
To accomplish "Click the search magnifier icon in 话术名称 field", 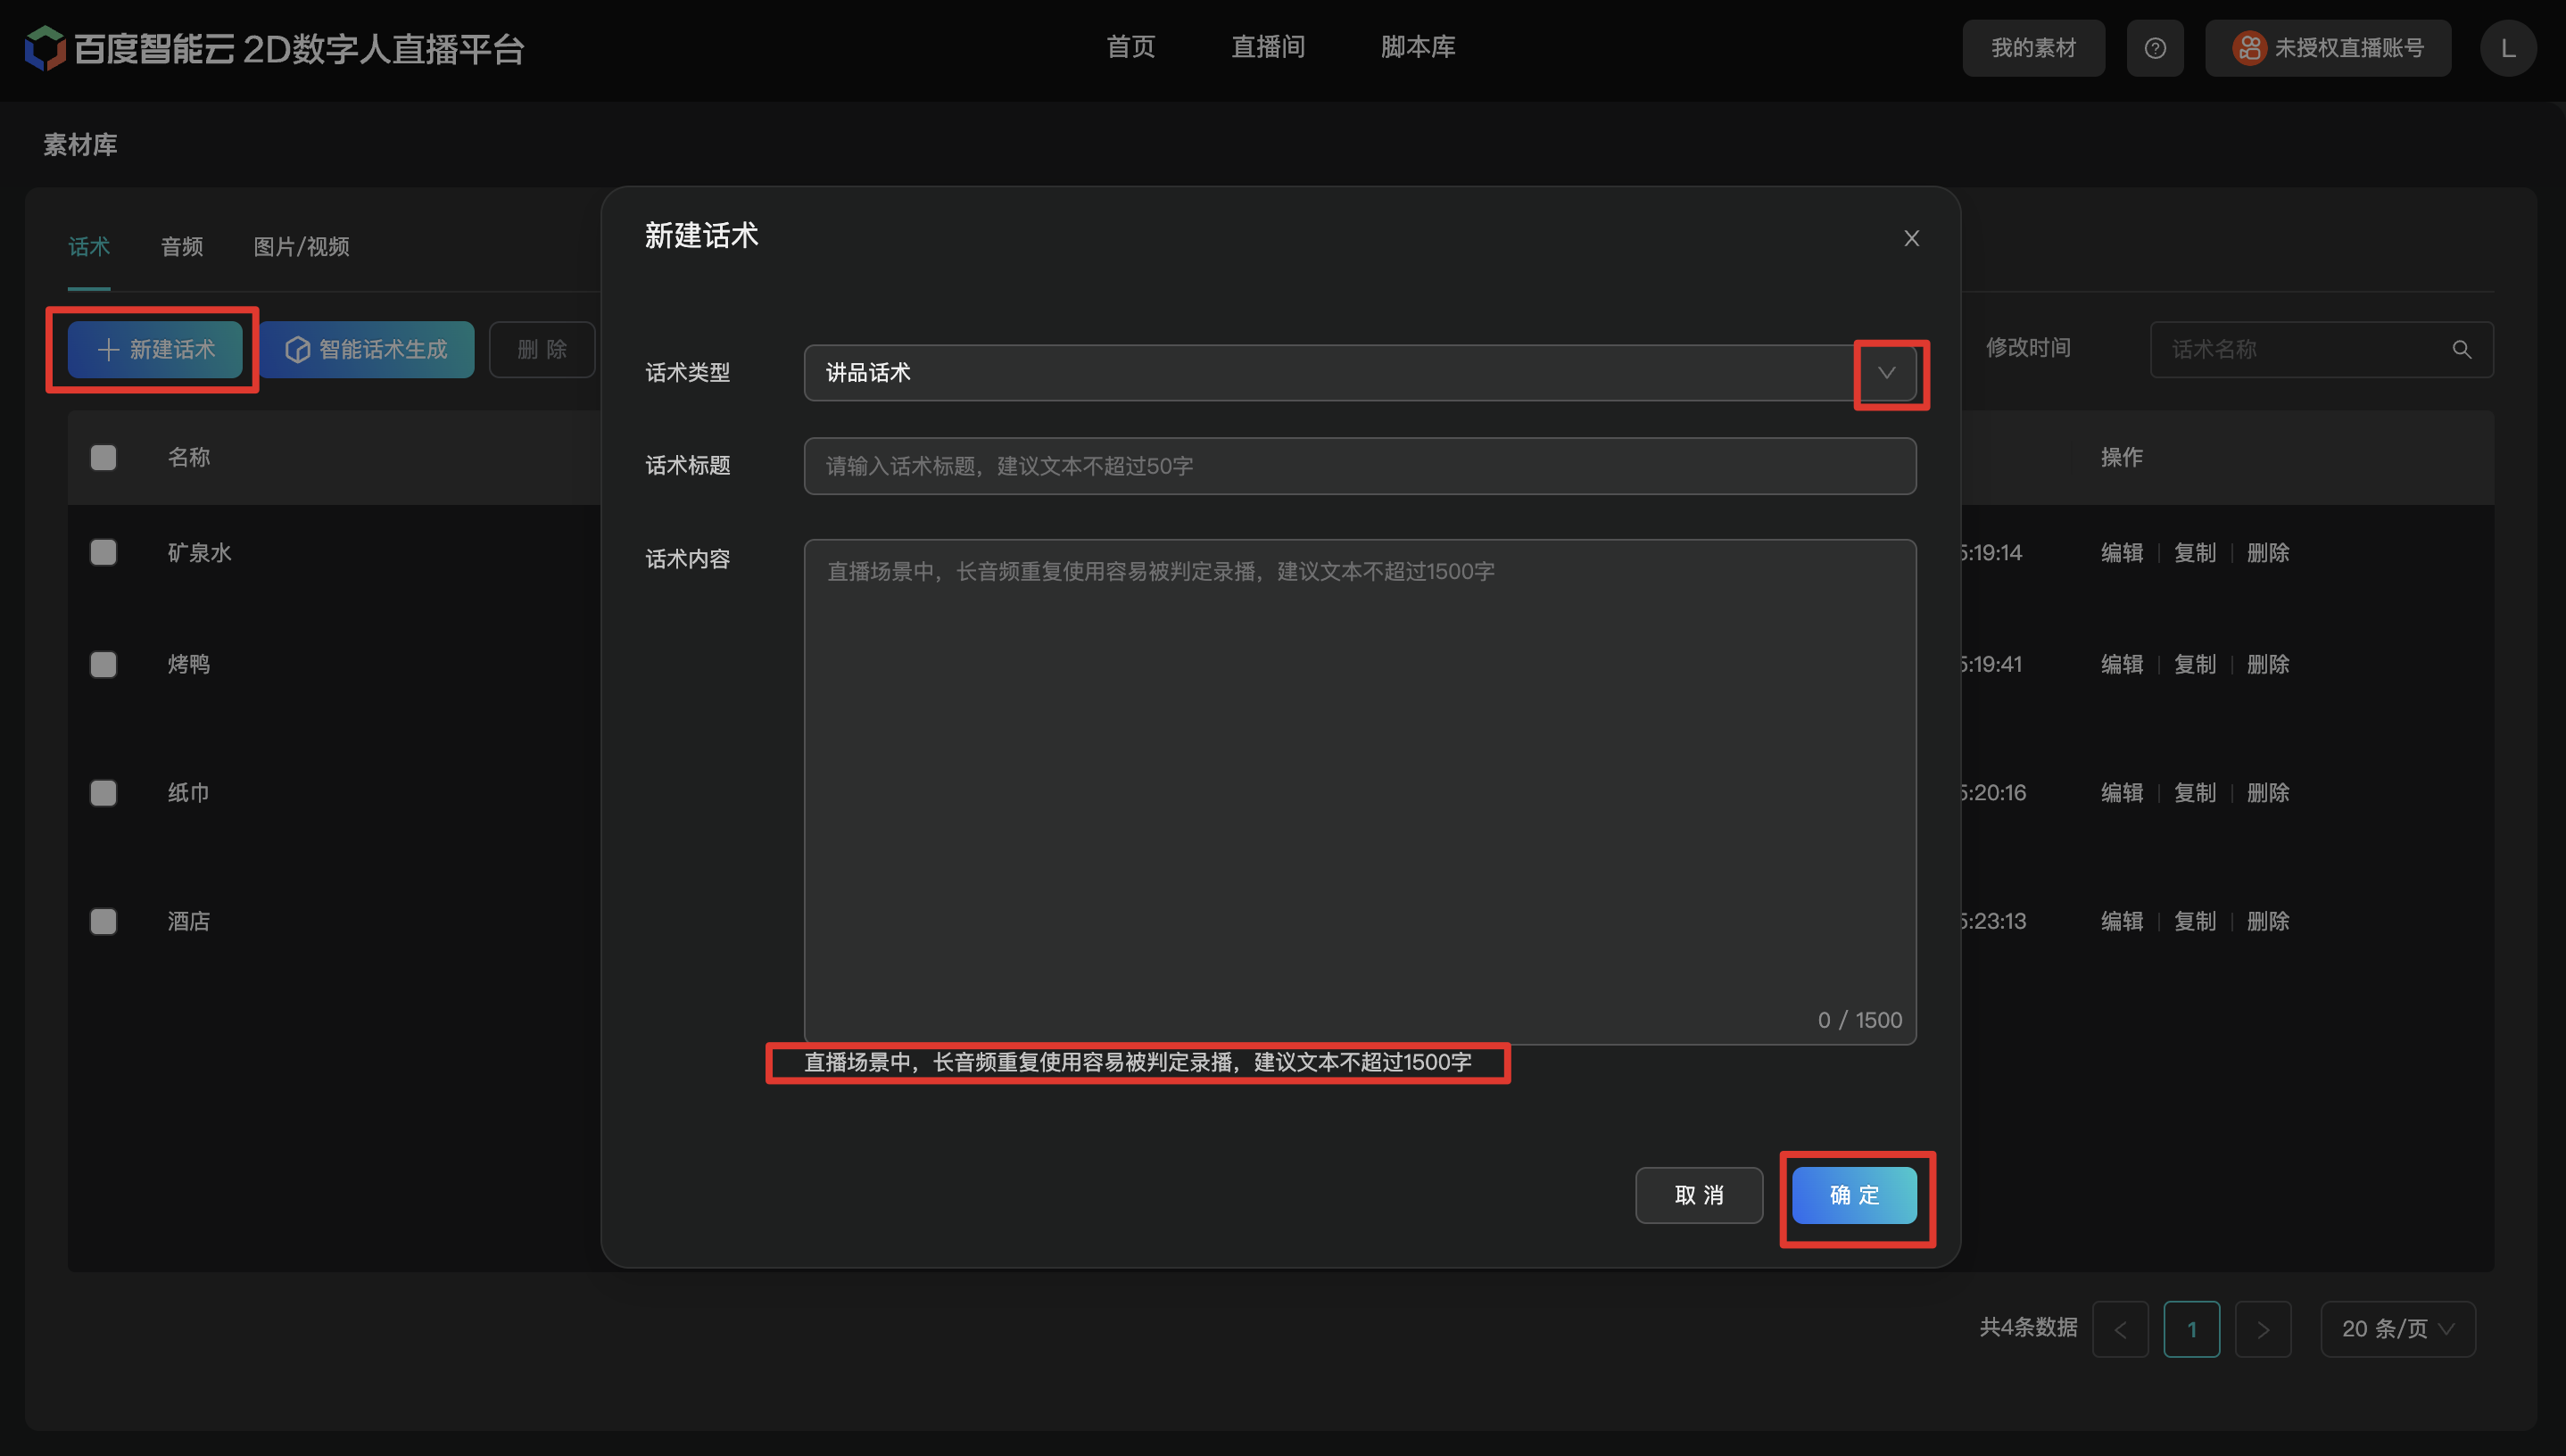I will click(x=2462, y=350).
